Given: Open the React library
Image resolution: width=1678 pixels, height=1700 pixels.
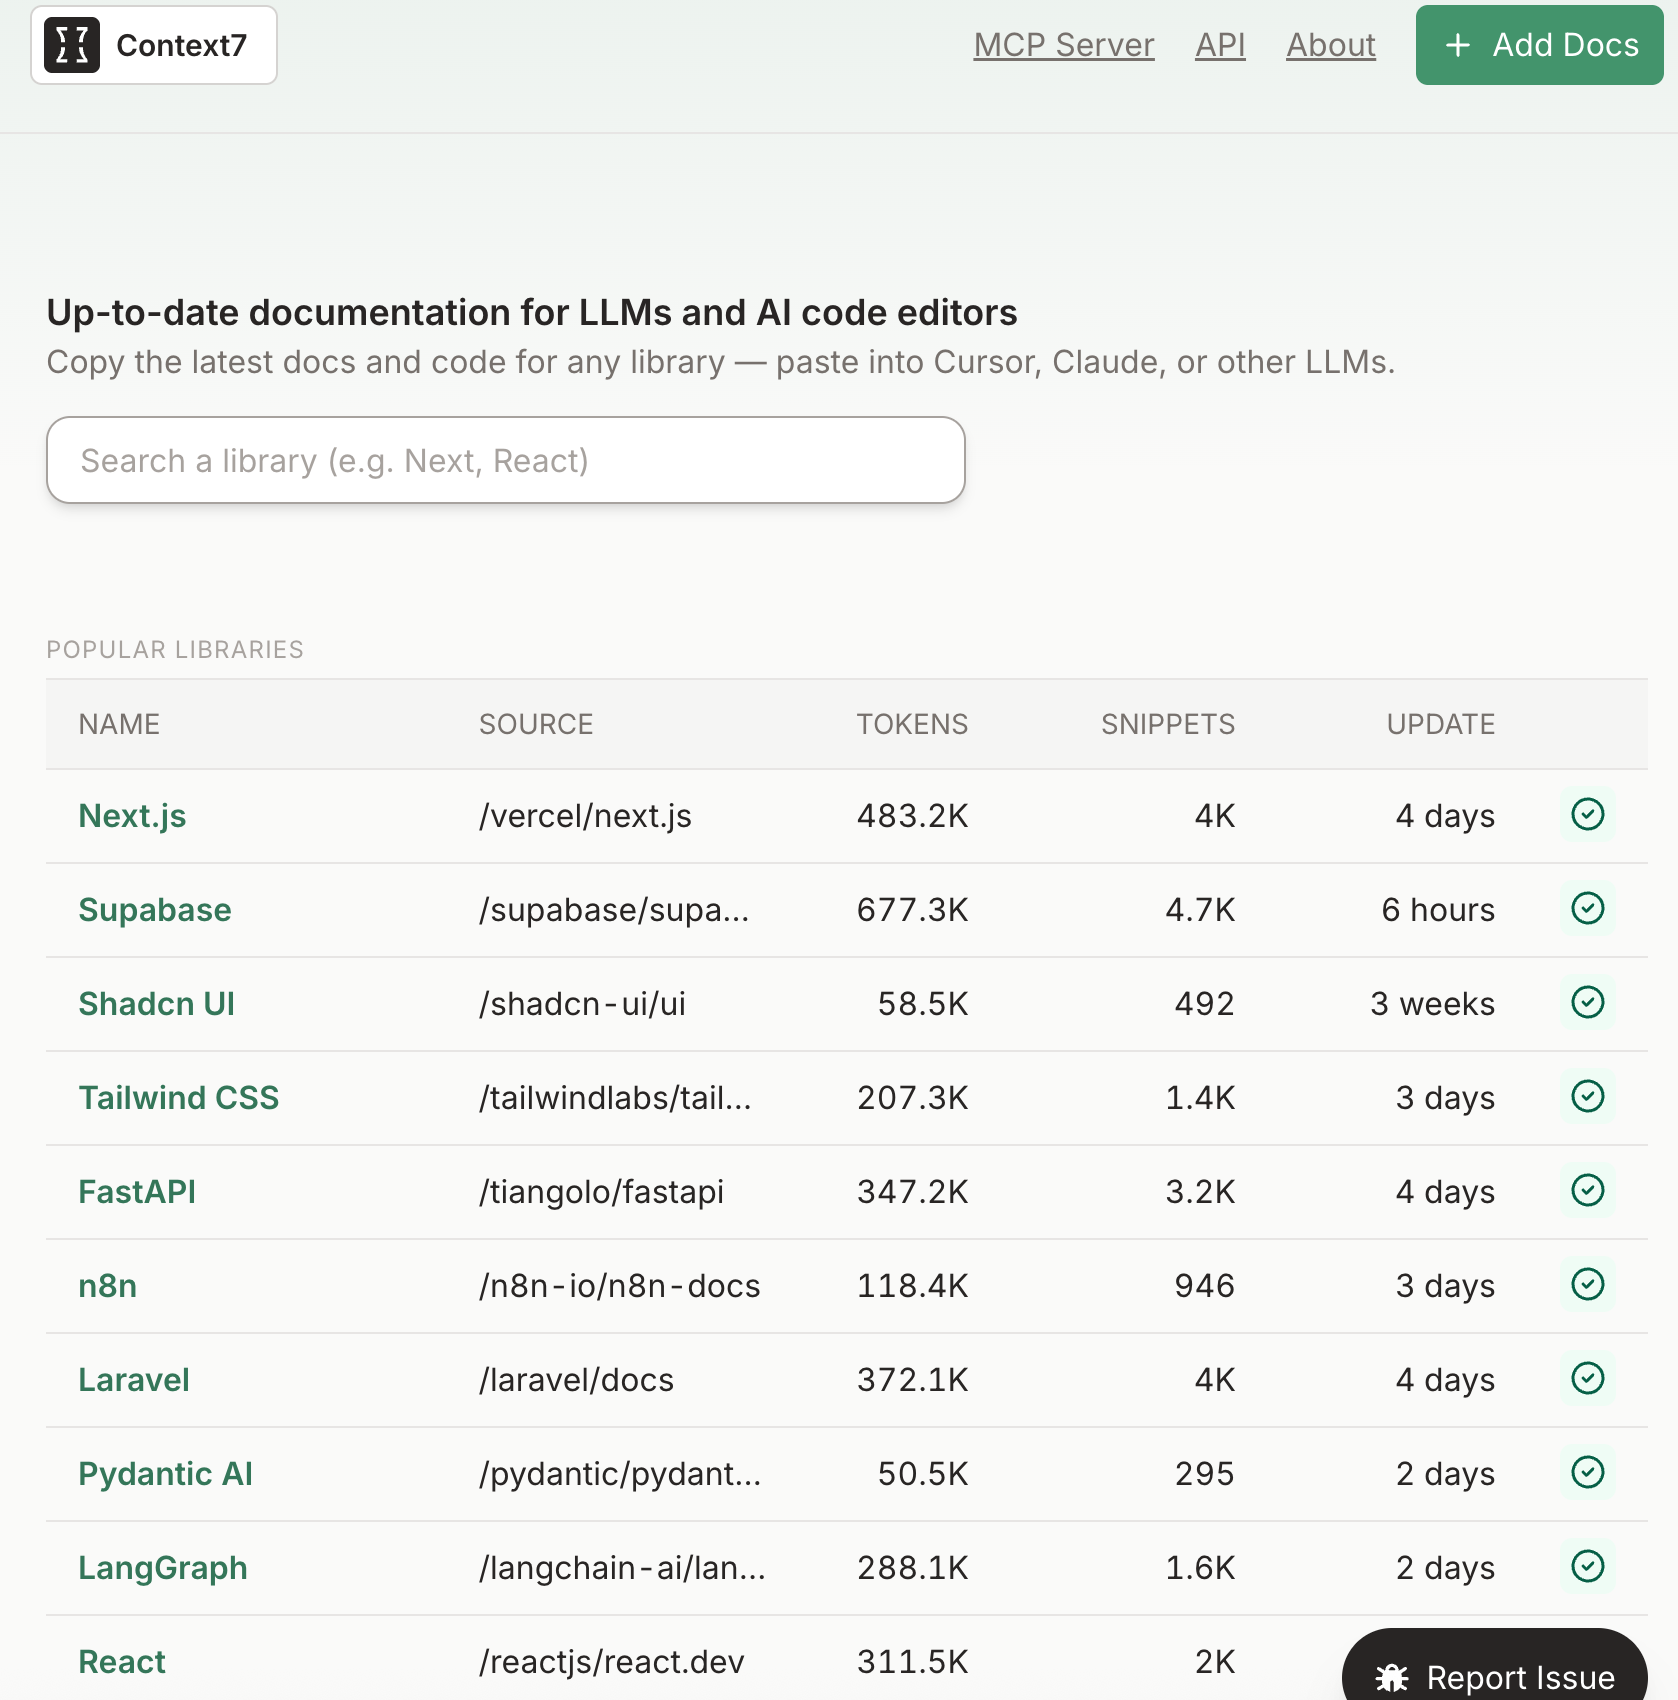Looking at the screenshot, I should click(x=122, y=1662).
